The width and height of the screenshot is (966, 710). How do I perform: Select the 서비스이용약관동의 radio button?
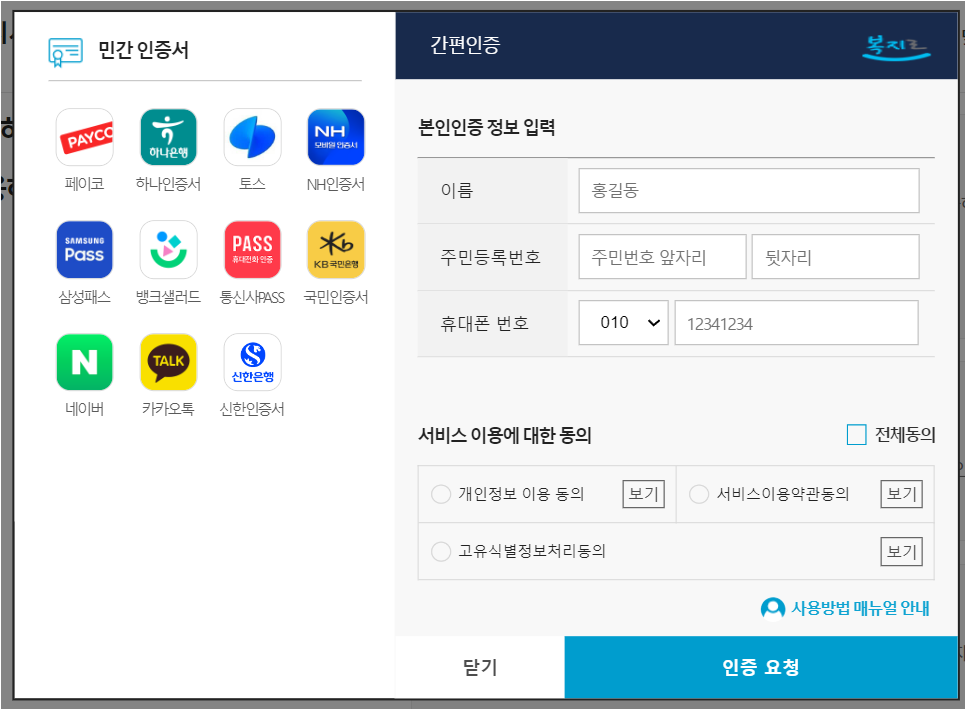pyautogui.click(x=699, y=494)
